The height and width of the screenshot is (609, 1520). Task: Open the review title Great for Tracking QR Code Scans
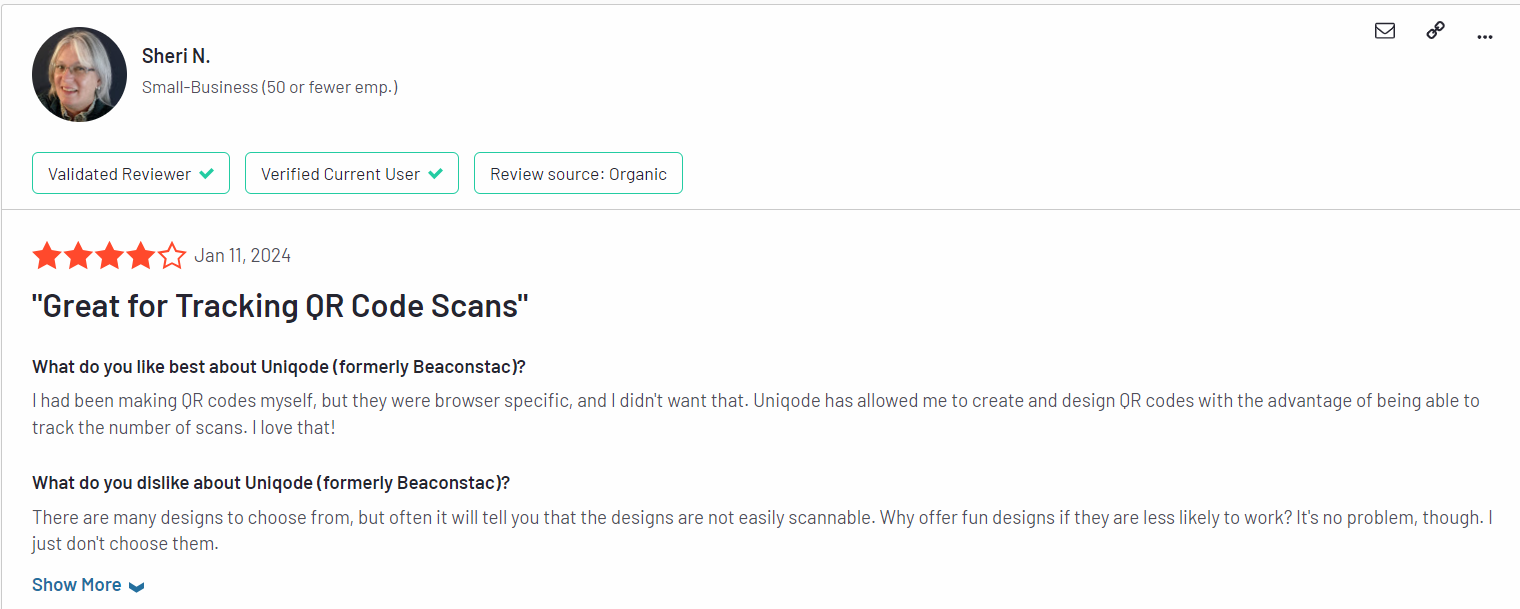(x=280, y=306)
